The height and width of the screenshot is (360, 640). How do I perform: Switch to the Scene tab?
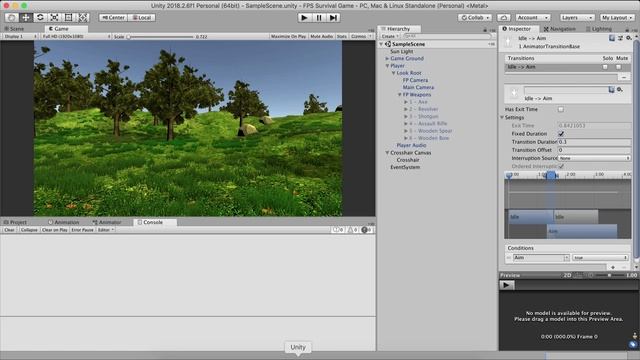pyautogui.click(x=14, y=29)
